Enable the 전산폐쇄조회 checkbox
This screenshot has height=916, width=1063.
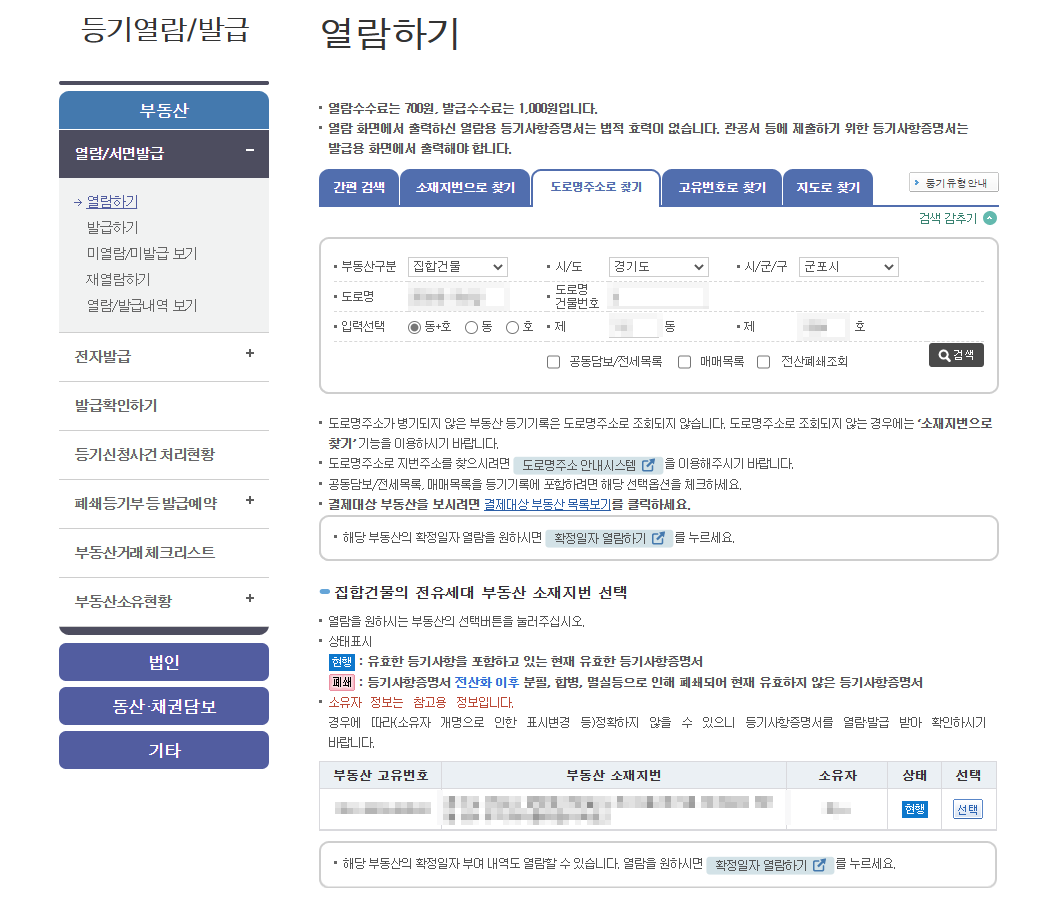coord(763,361)
